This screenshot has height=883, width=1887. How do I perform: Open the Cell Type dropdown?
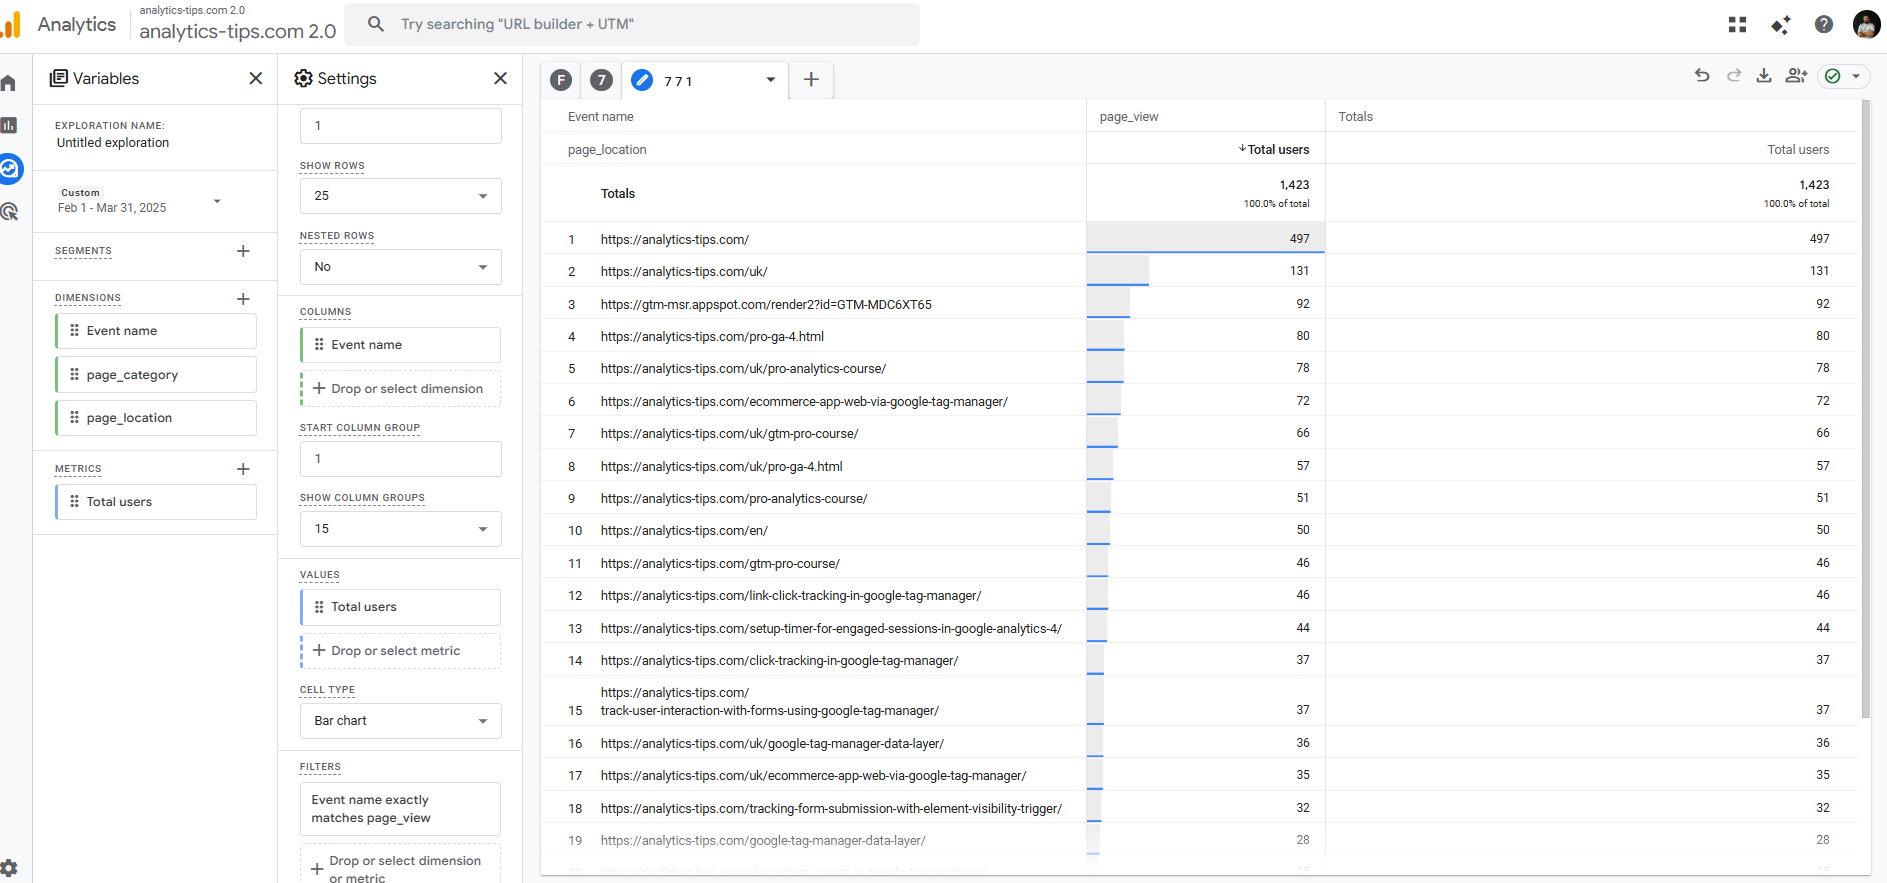click(x=401, y=721)
